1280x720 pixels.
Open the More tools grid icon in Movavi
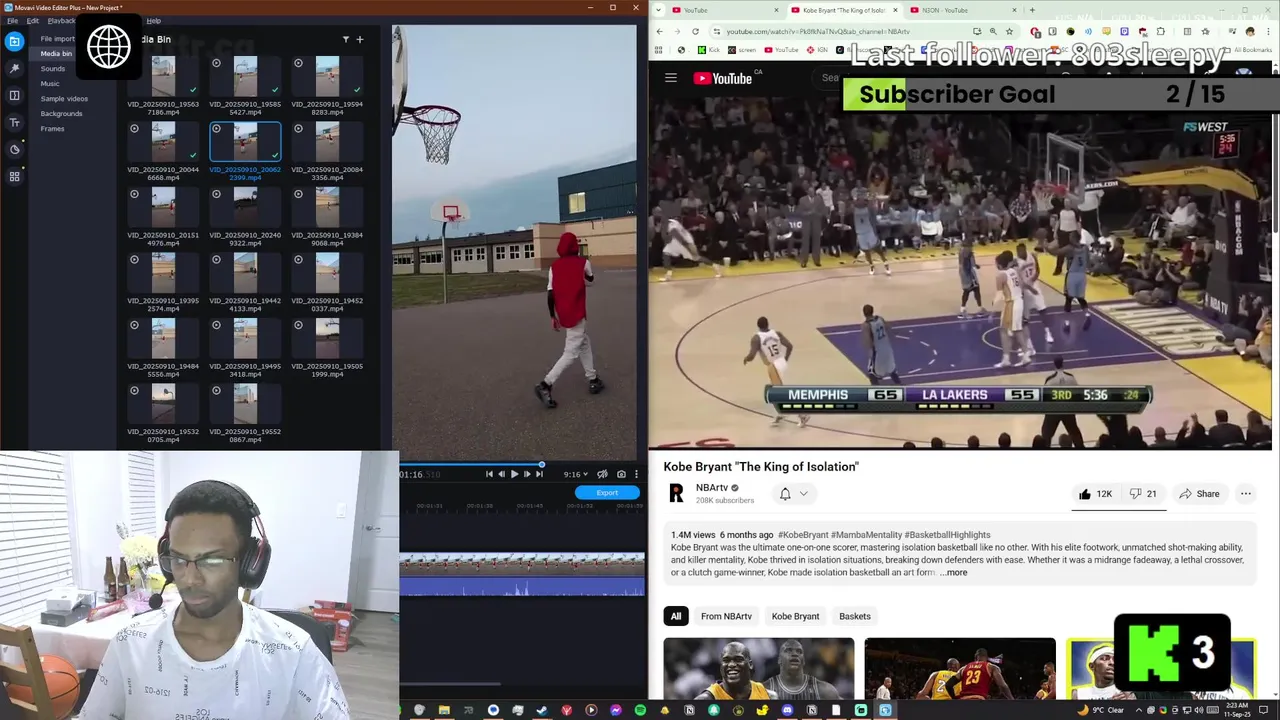pyautogui.click(x=14, y=176)
